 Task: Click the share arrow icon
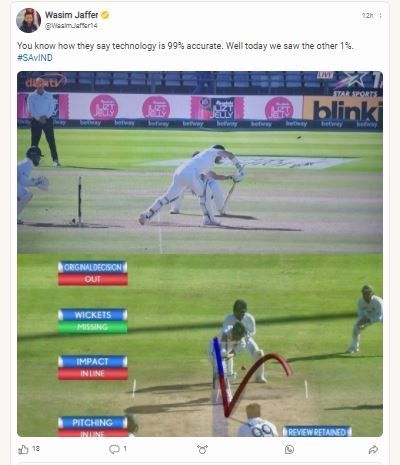tap(373, 450)
